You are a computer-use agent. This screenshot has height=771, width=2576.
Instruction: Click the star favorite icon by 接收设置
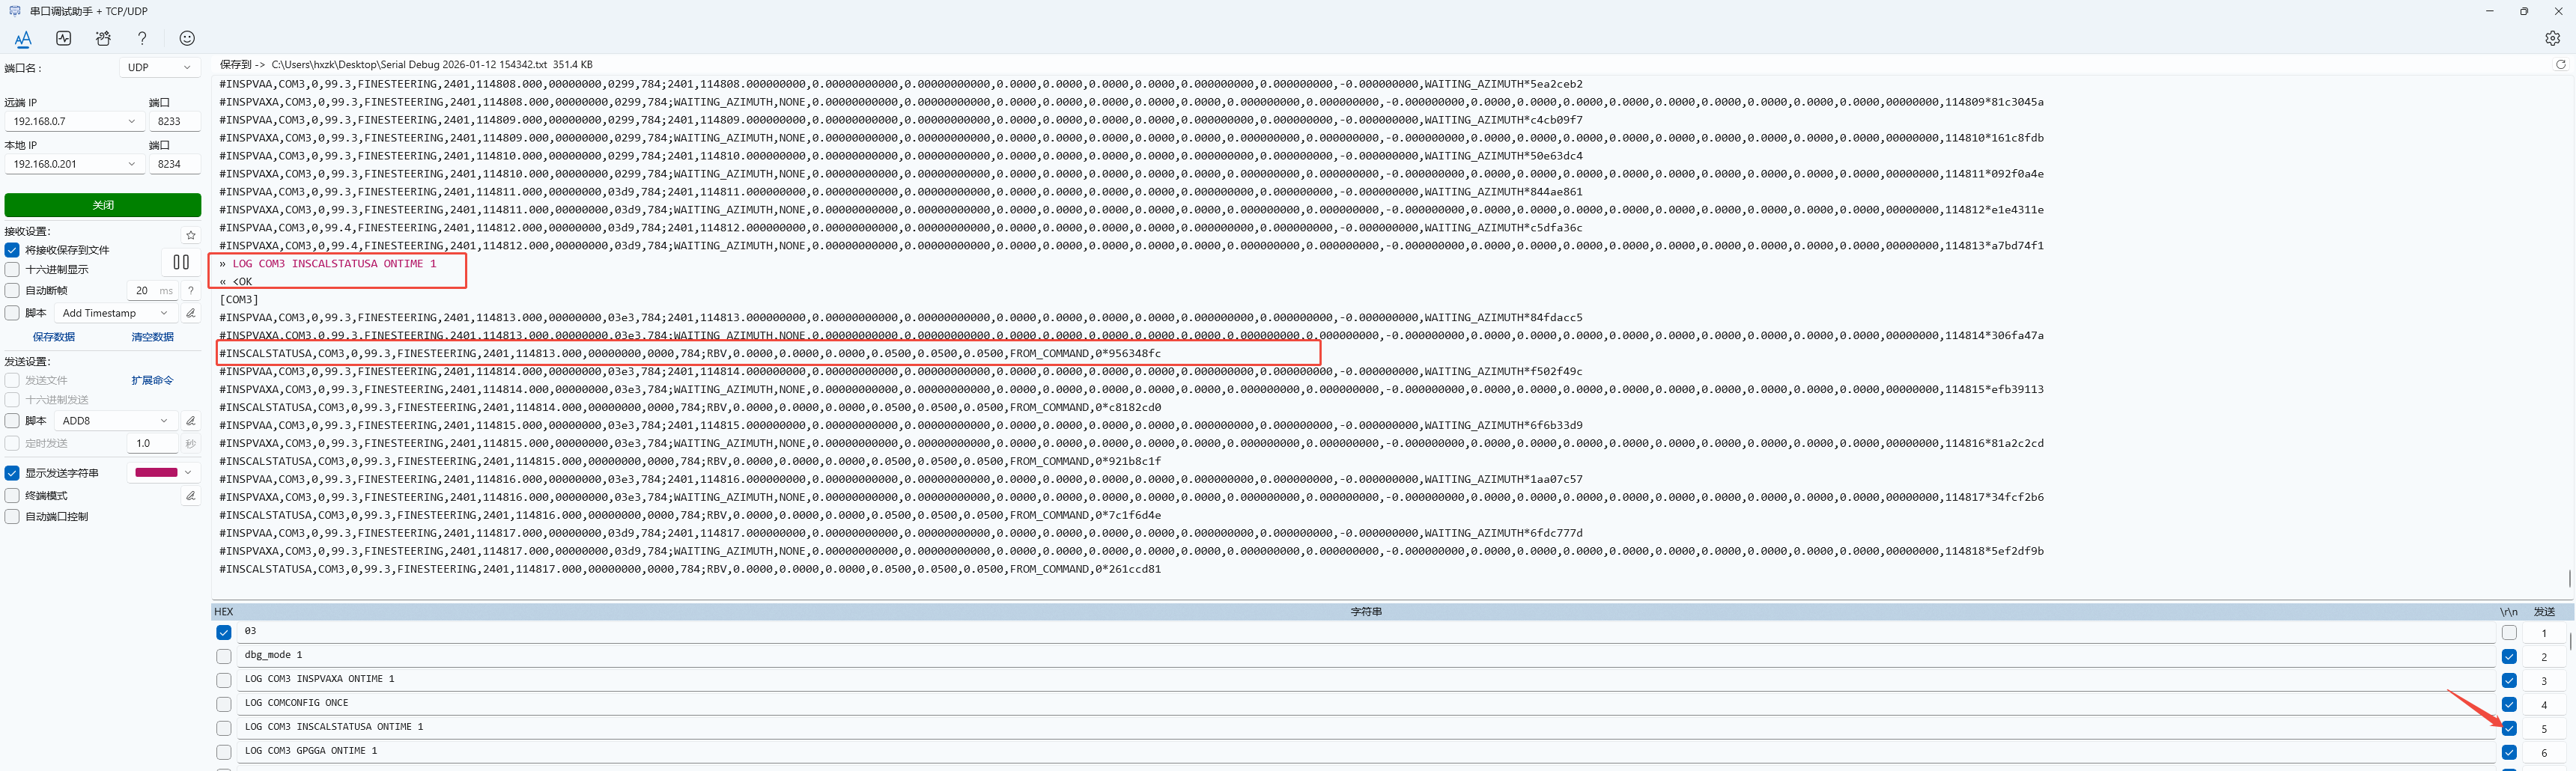pyautogui.click(x=191, y=235)
